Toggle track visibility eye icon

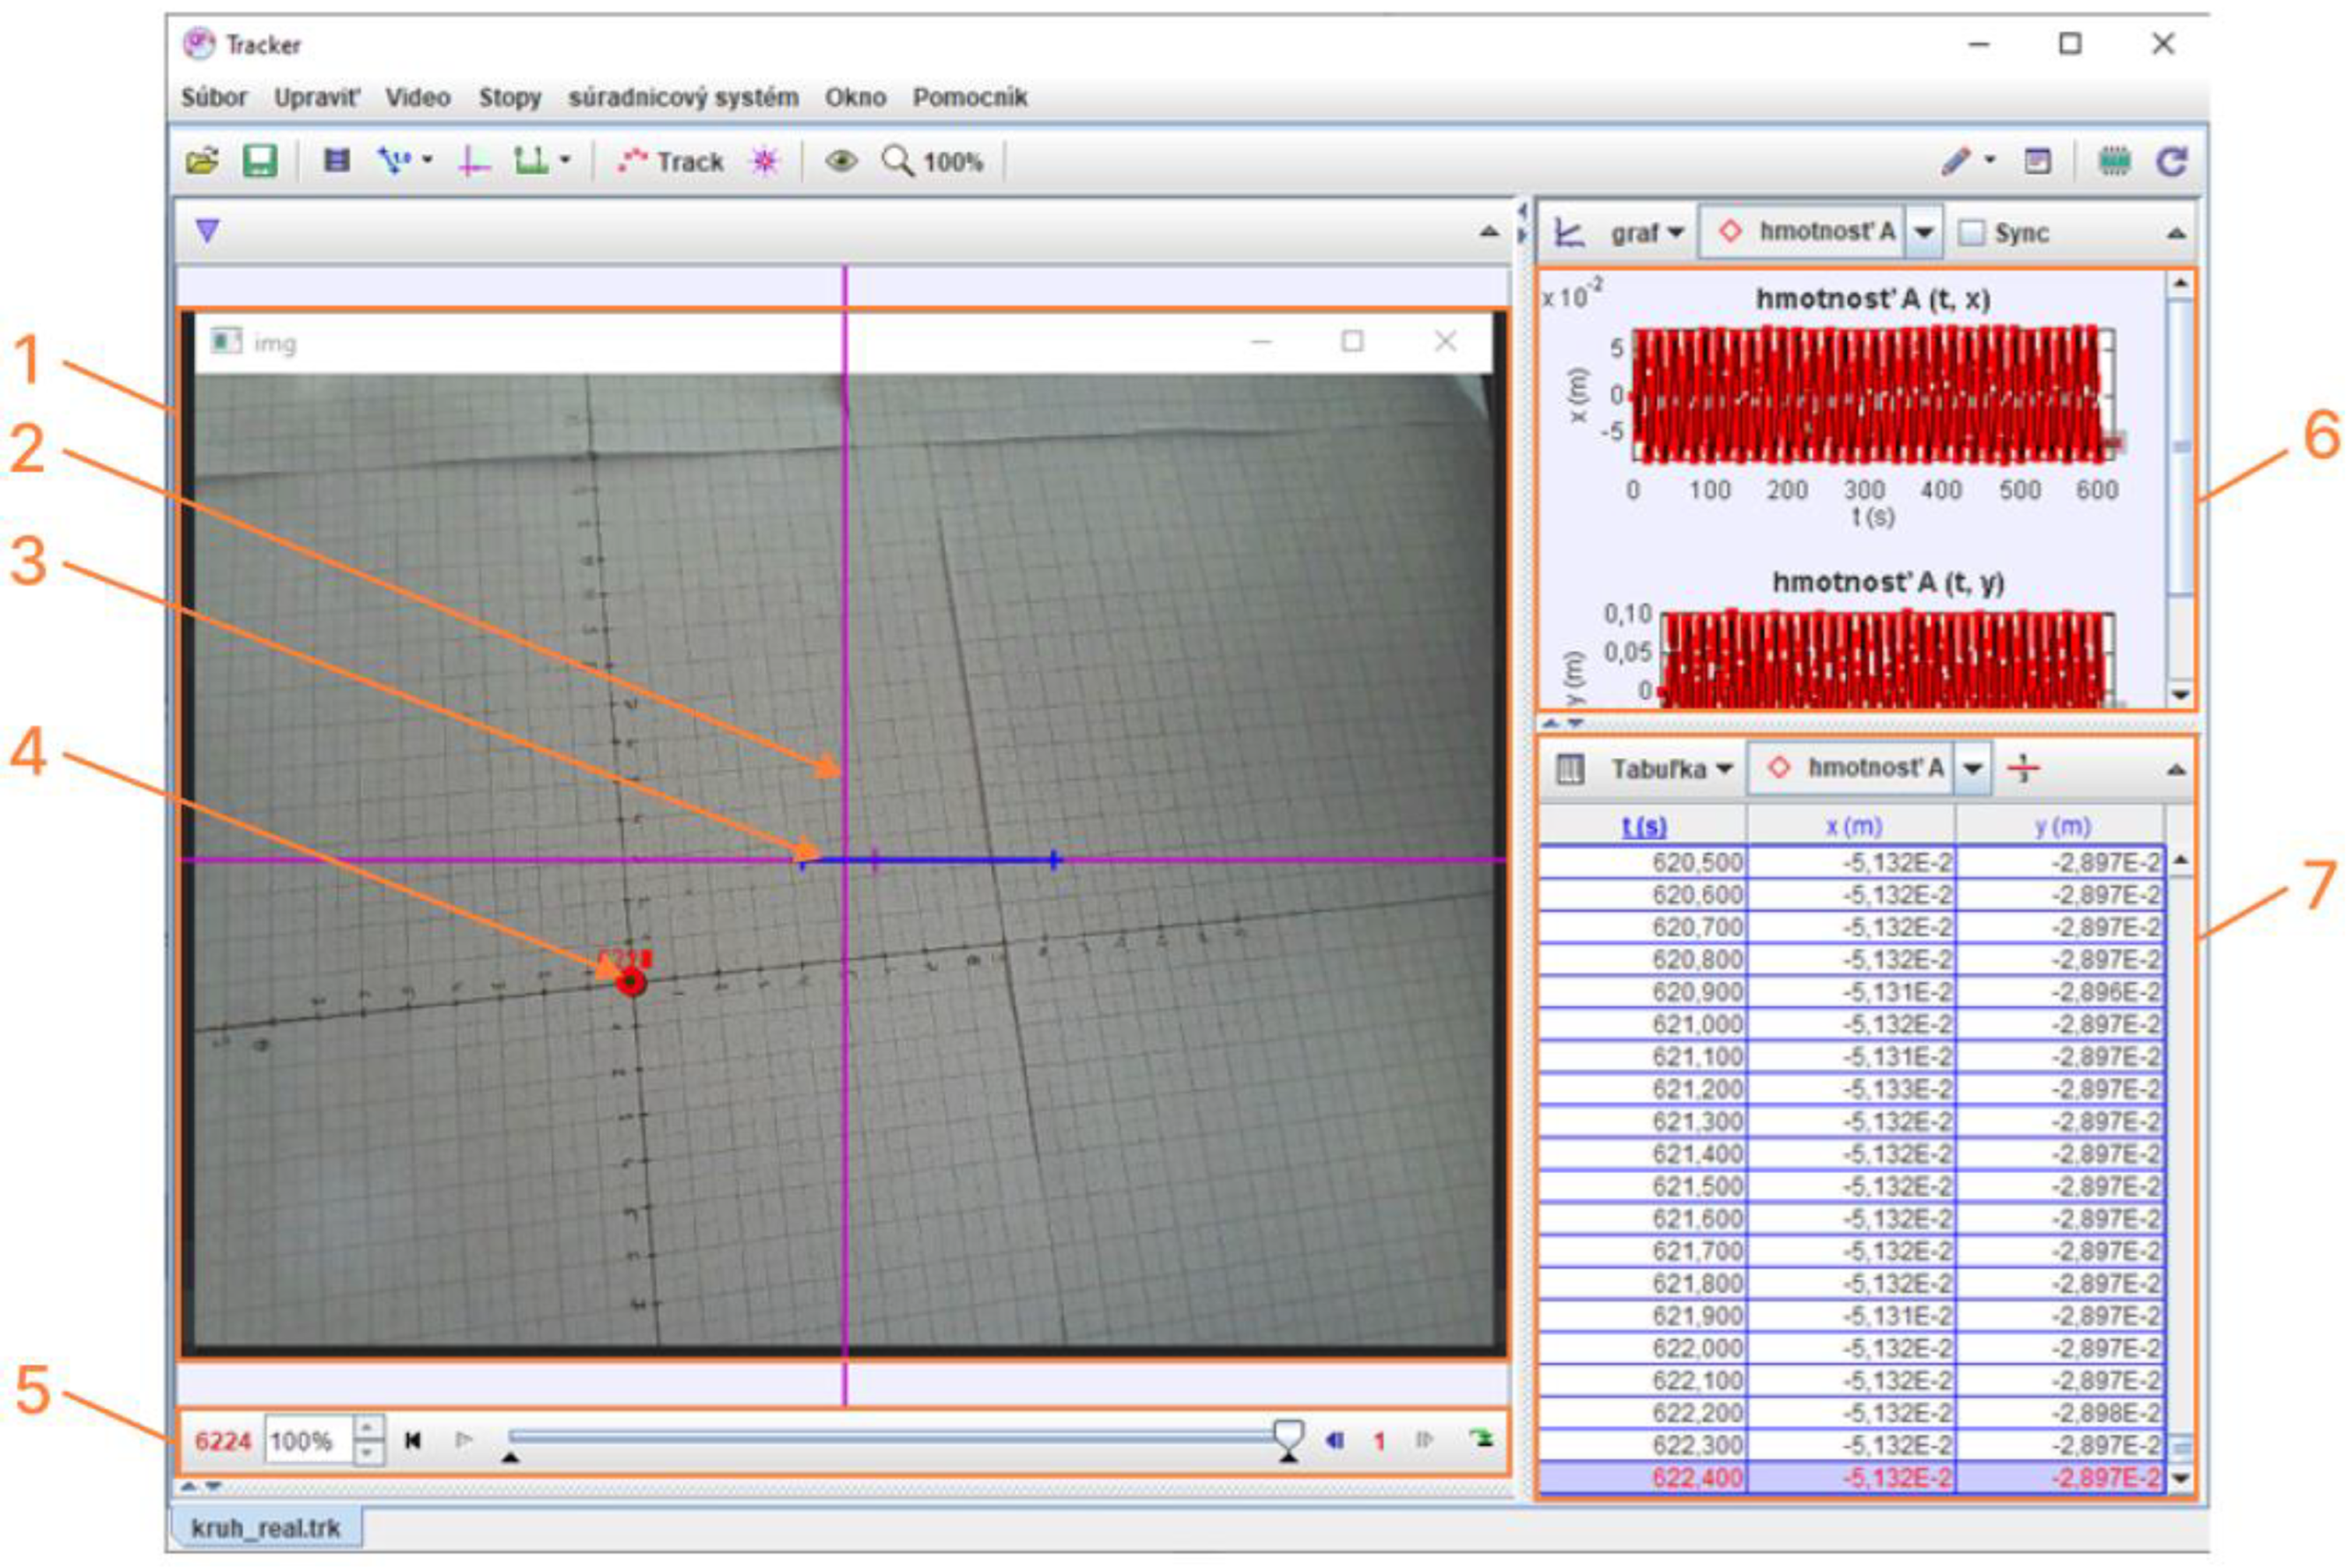coord(841,162)
